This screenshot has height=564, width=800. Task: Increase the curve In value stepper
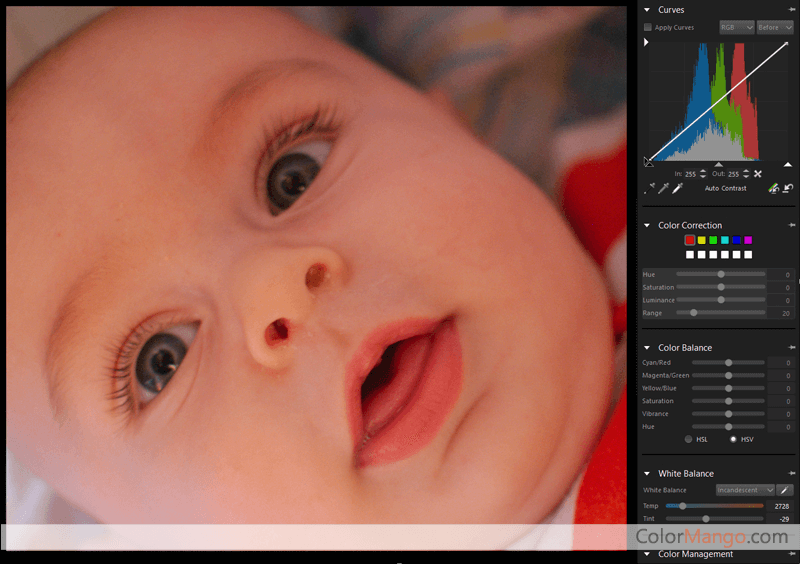[x=702, y=171]
